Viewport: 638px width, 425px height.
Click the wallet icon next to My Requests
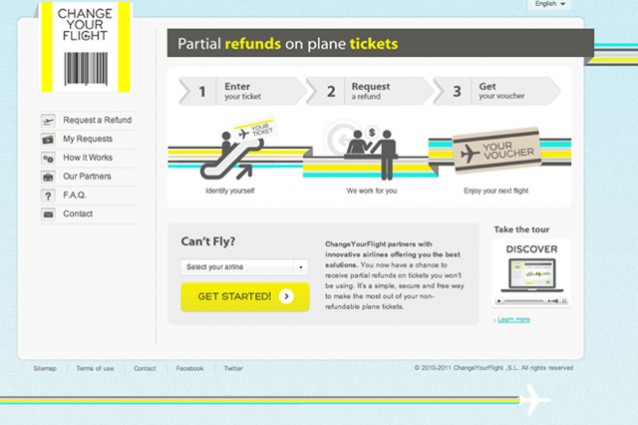[x=48, y=139]
